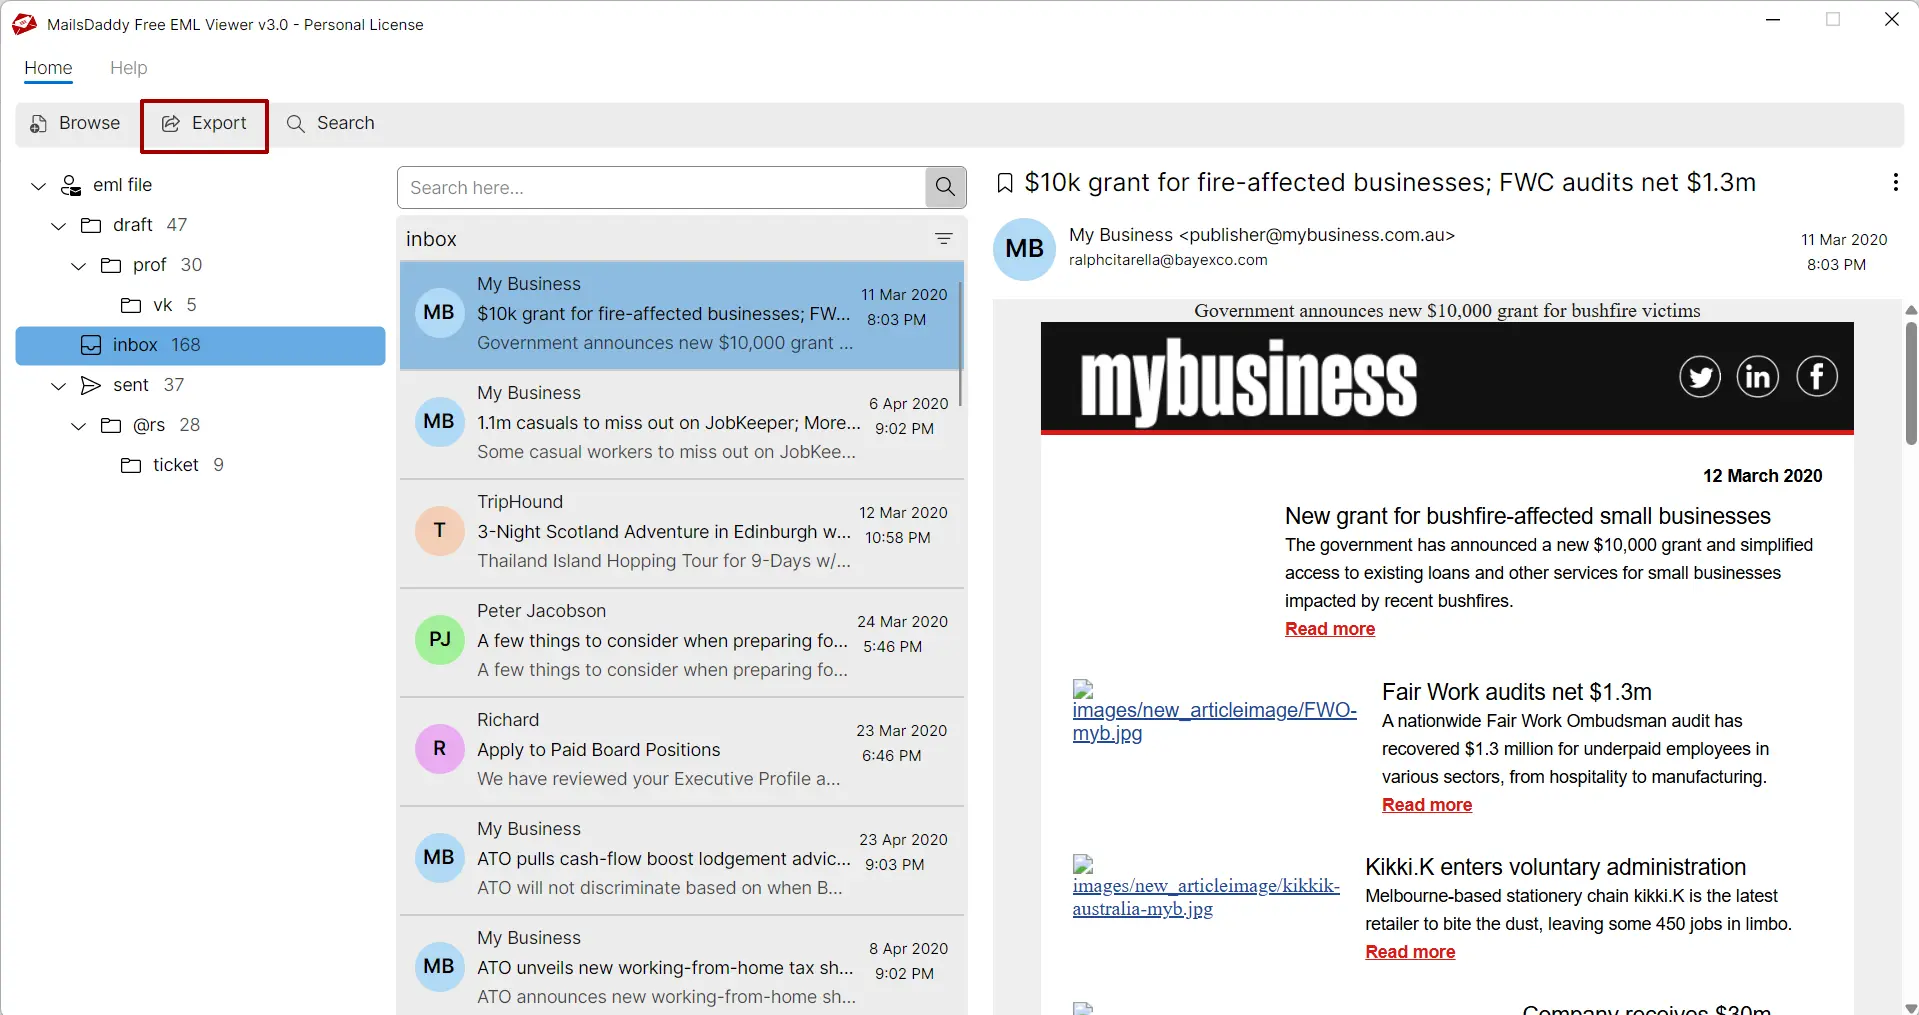Switch to the Home tab

[x=47, y=68]
